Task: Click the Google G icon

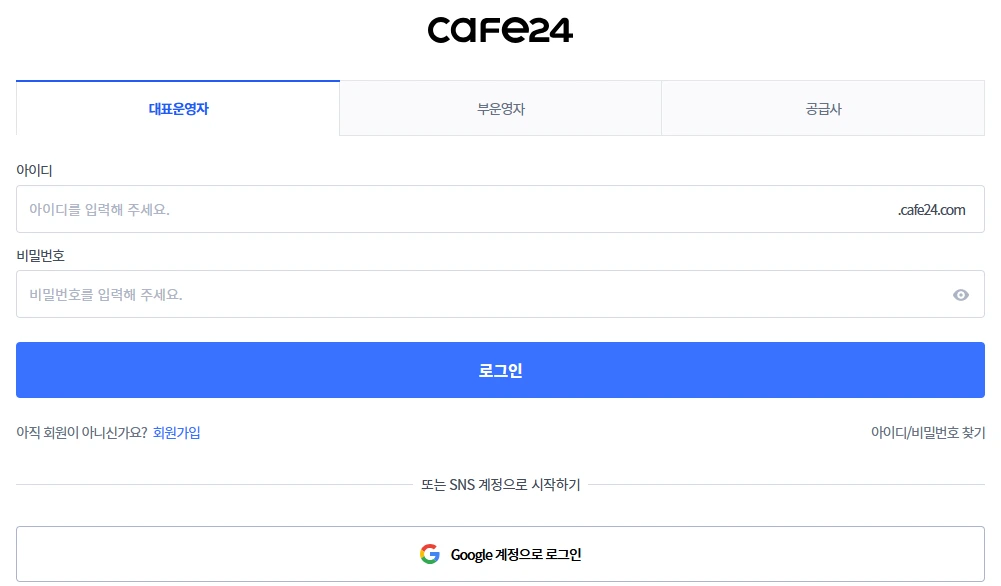Action: pos(430,553)
